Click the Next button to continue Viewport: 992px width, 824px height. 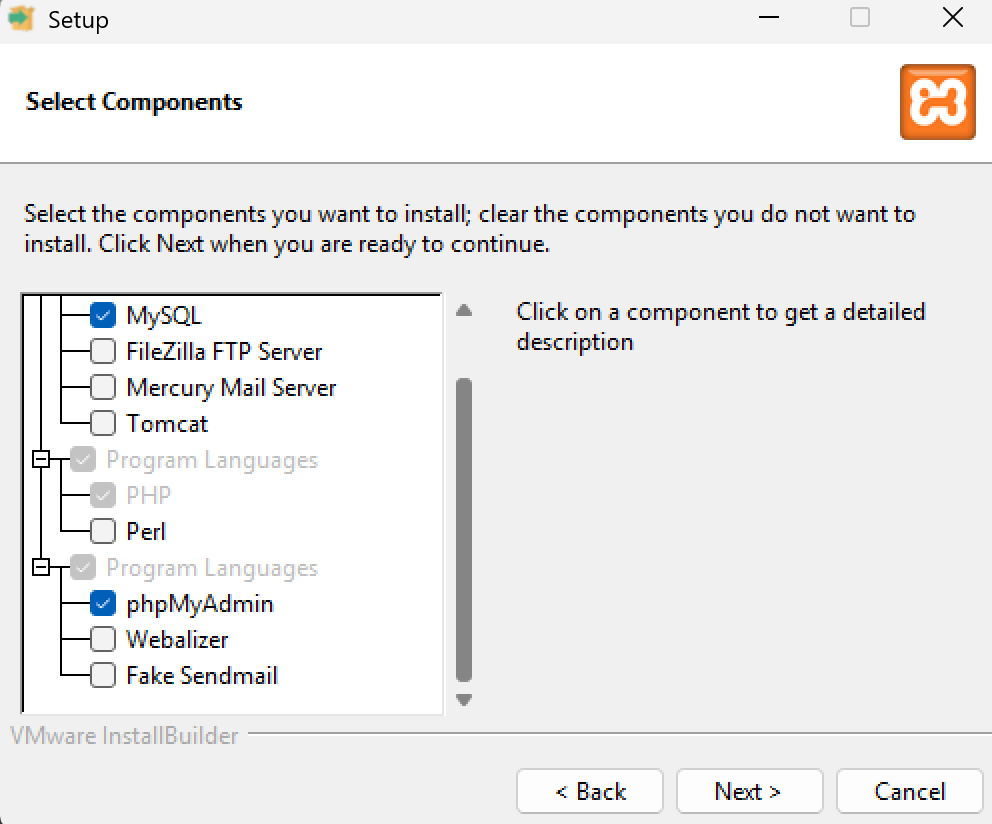click(x=749, y=790)
